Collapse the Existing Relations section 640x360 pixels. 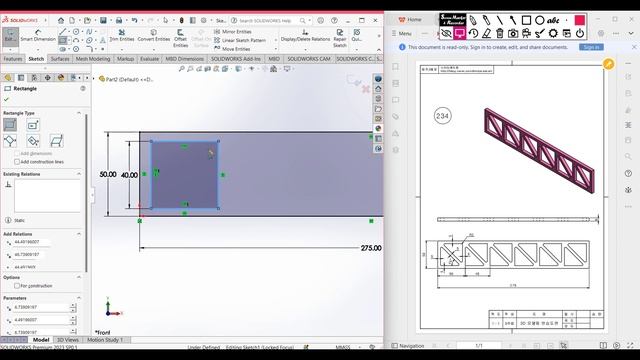79,174
